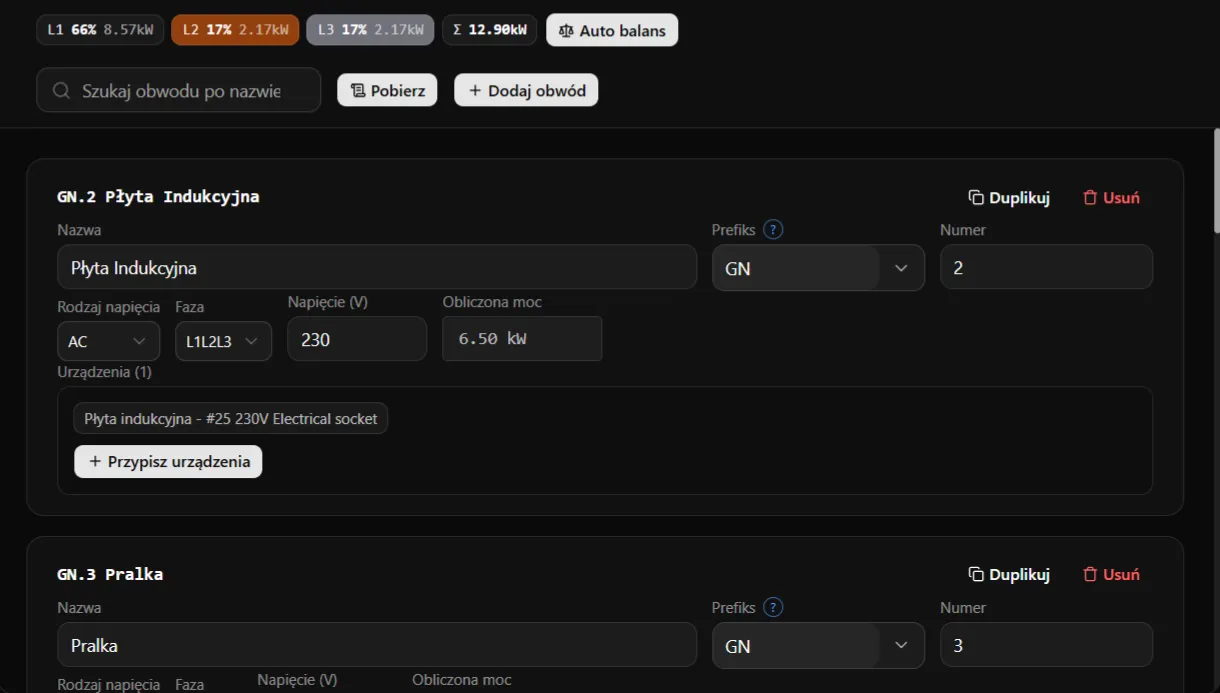Expand the GN prefix dropdown for Płyta Indukcyjna
The width and height of the screenshot is (1220, 693).
(818, 268)
